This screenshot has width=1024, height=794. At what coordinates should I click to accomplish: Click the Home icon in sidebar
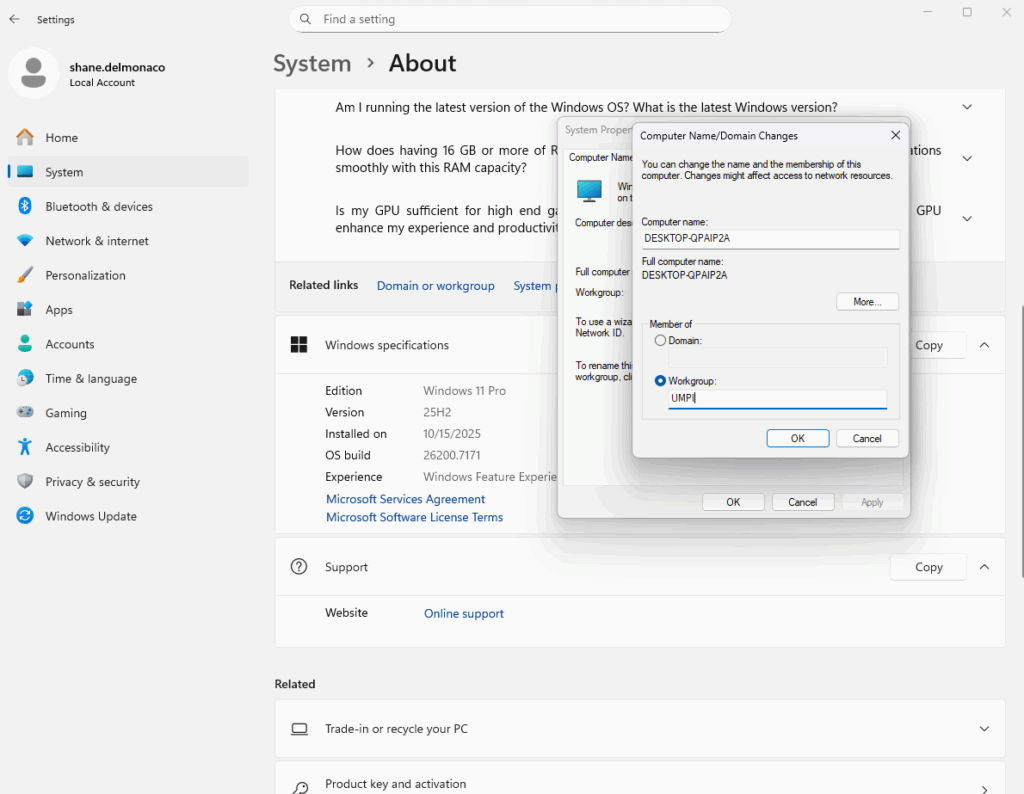[25, 138]
